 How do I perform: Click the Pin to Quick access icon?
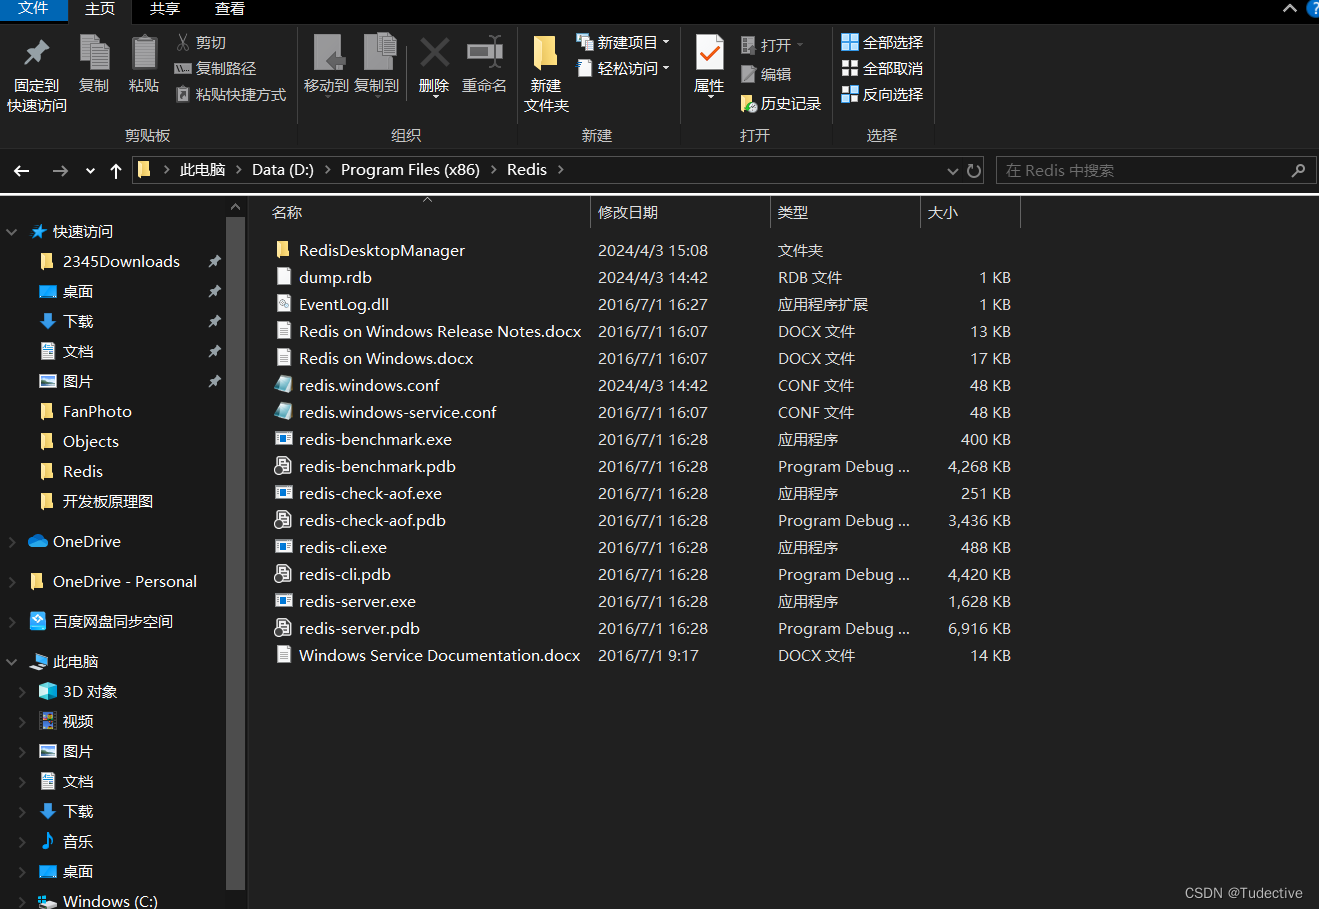pos(37,52)
